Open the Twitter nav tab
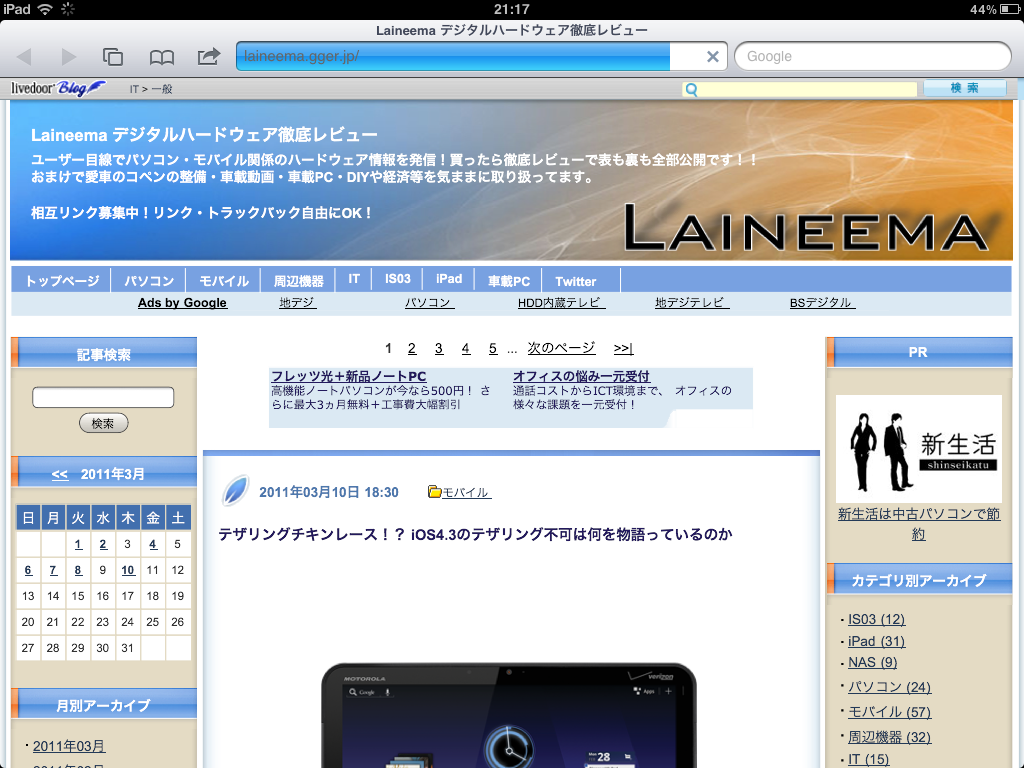 tap(575, 281)
